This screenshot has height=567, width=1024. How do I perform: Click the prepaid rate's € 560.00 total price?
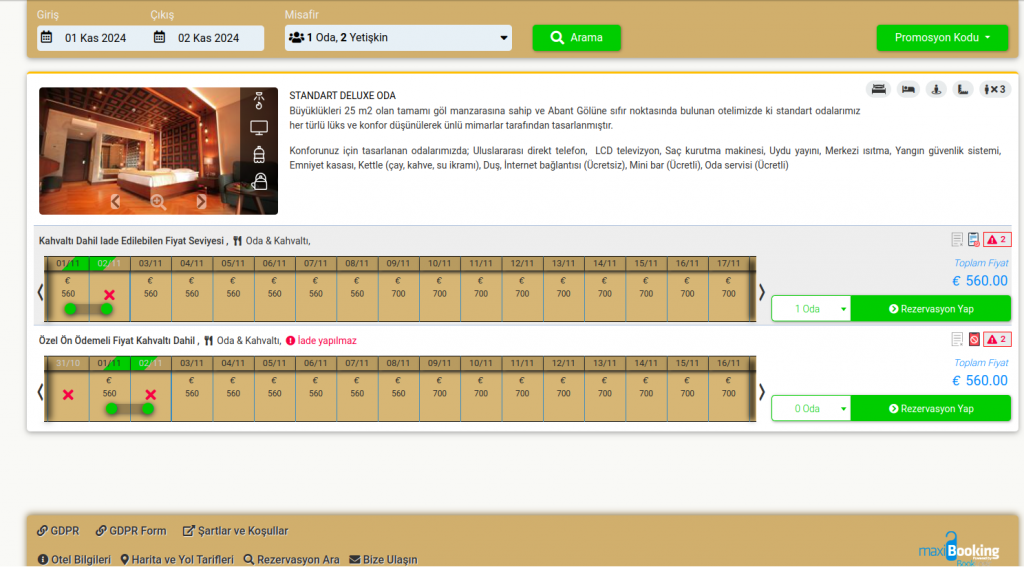click(980, 381)
